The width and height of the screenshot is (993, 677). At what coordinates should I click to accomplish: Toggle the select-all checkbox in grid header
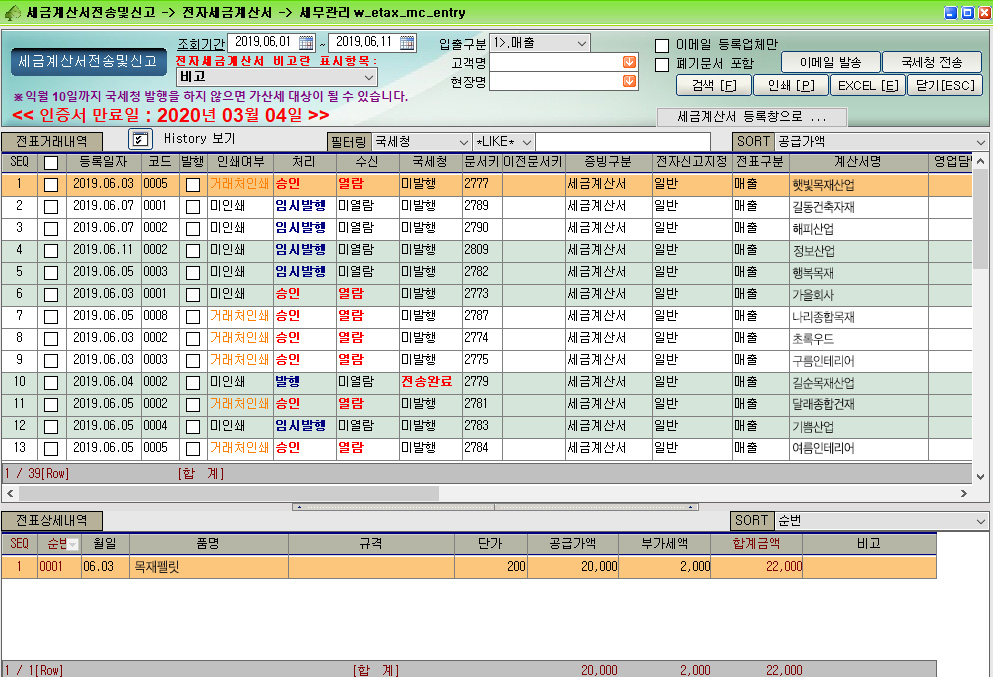[x=51, y=163]
